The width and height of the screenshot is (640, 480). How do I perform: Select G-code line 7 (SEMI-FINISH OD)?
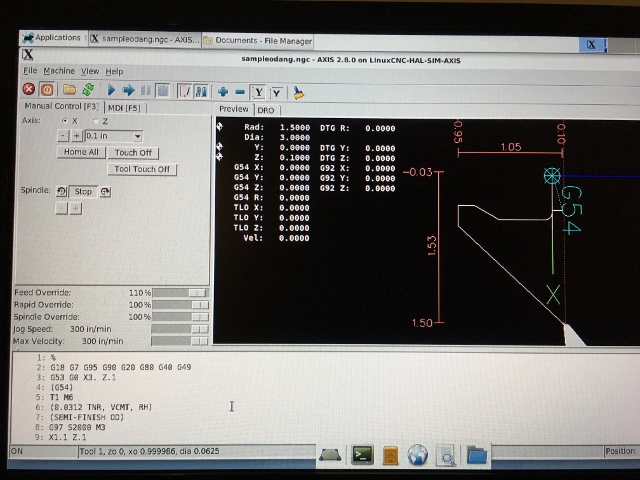(86, 417)
